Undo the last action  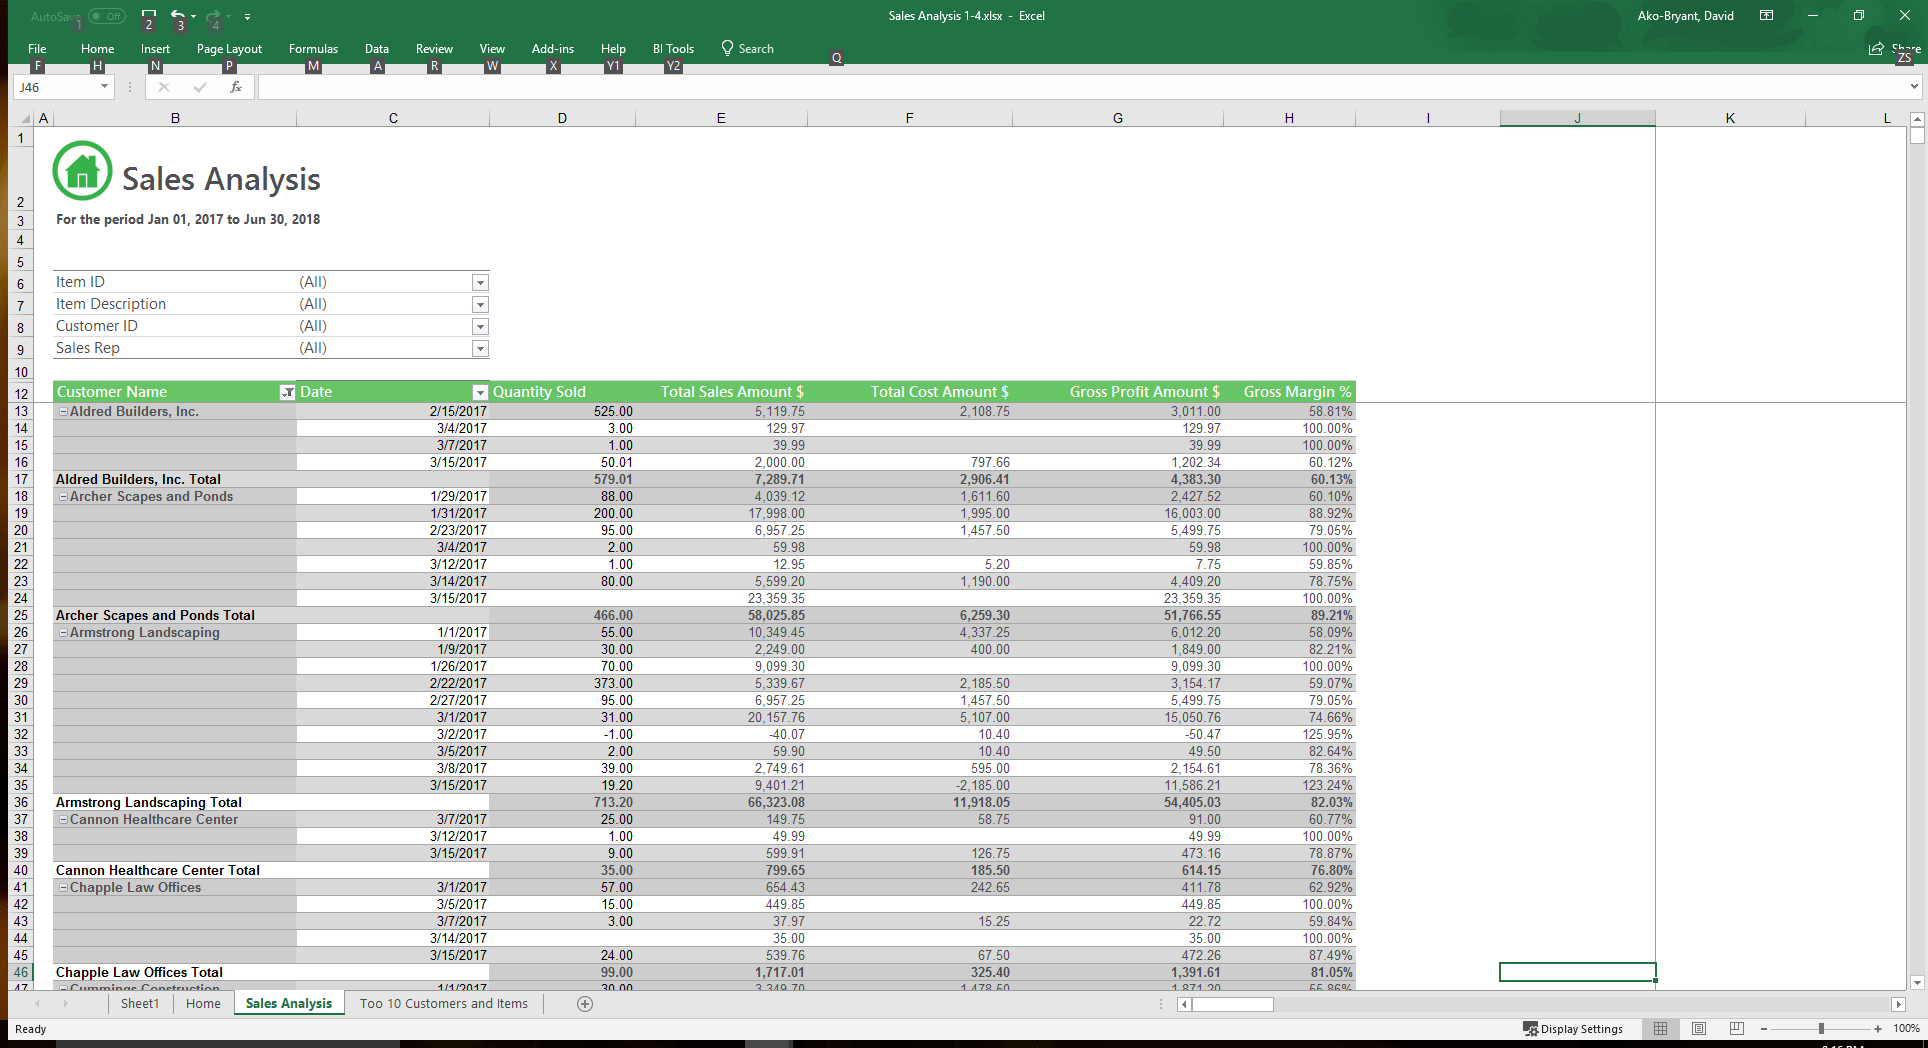point(178,16)
